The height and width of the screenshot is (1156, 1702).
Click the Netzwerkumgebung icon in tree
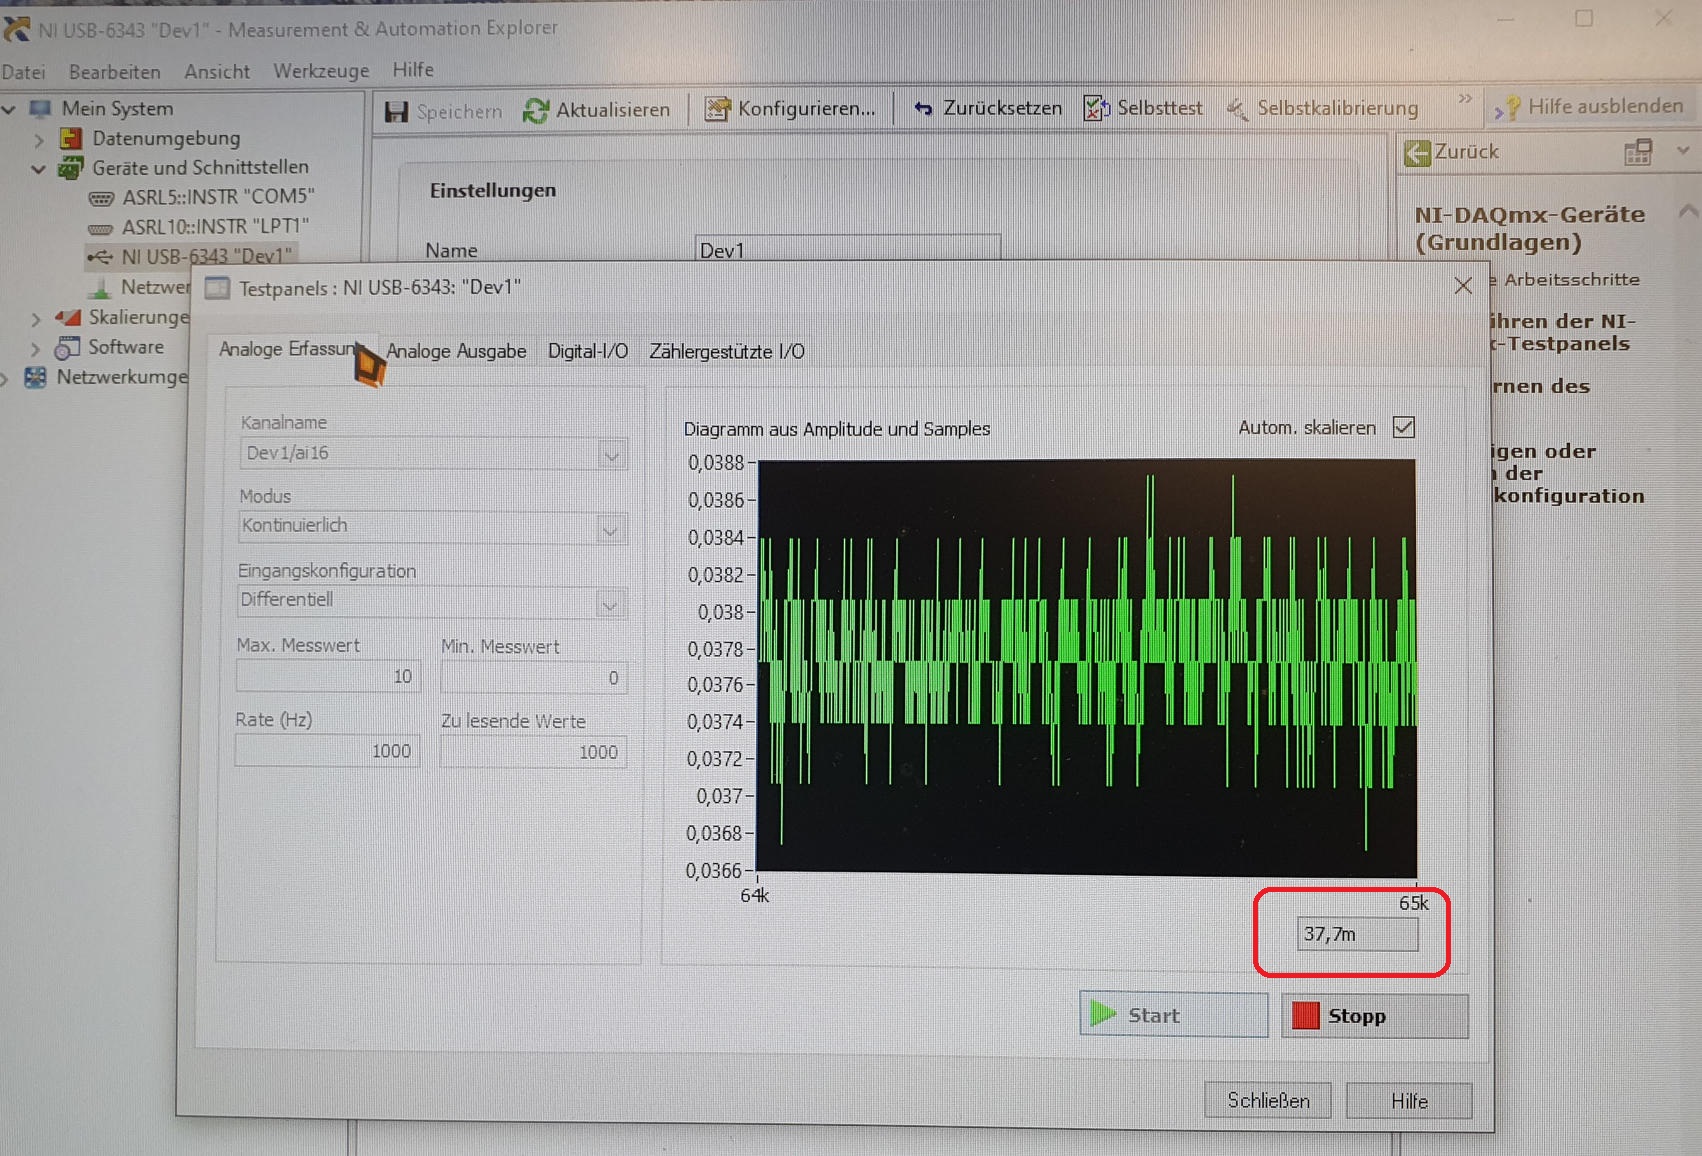(35, 377)
